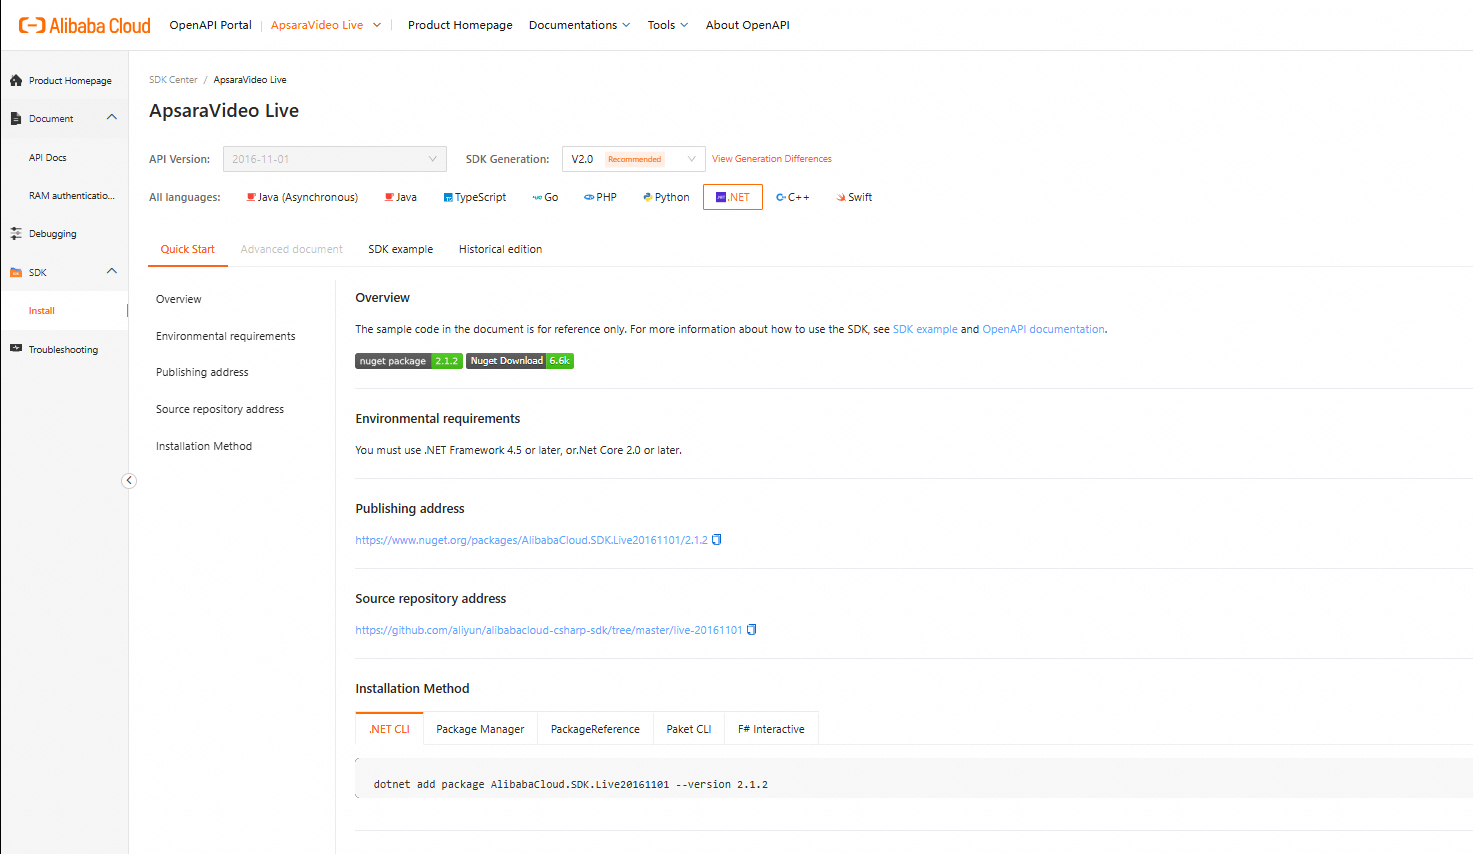Open the SDK example inline link
Image resolution: width=1473 pixels, height=854 pixels.
925,329
